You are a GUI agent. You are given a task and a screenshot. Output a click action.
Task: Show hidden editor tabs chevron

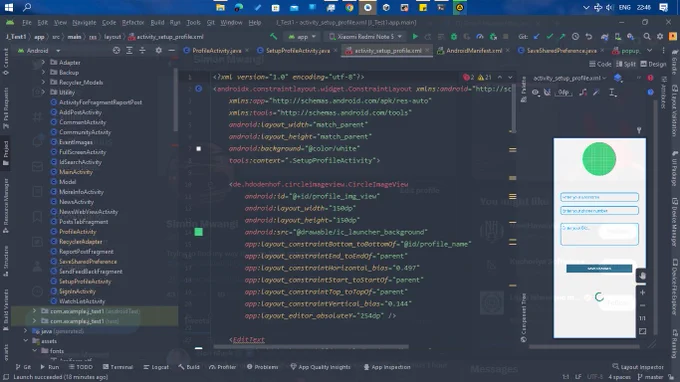pos(649,51)
